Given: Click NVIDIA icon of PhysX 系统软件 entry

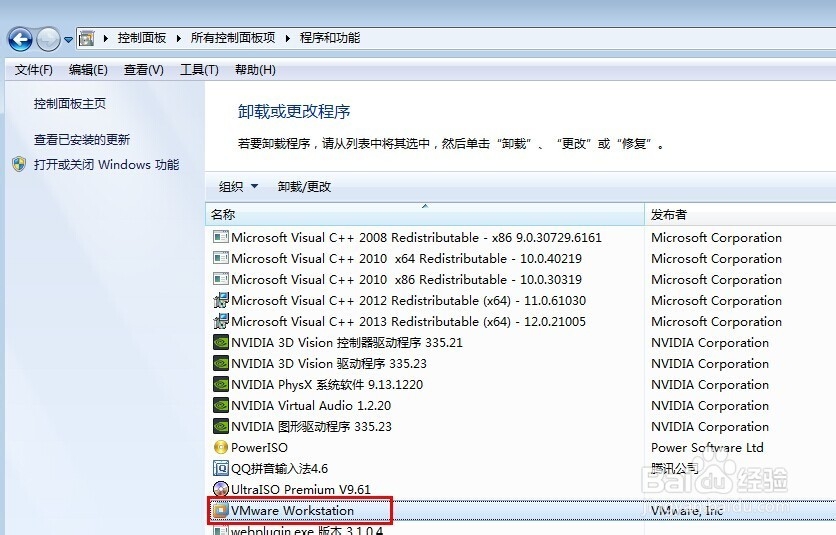Looking at the screenshot, I should pos(221,385).
